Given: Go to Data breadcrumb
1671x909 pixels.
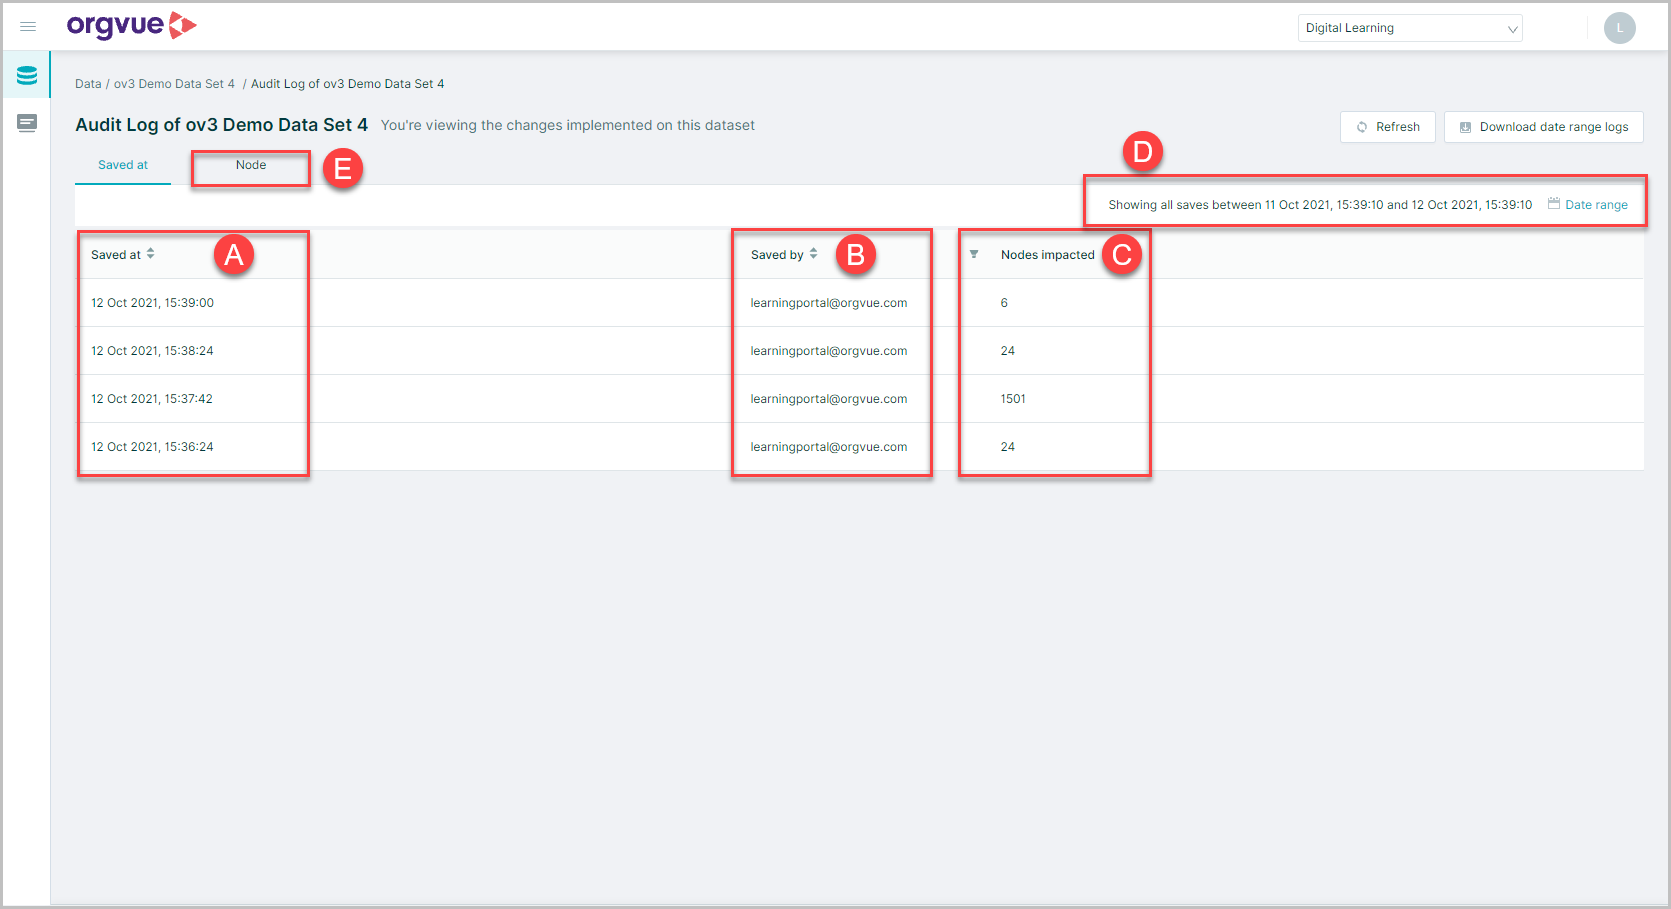Looking at the screenshot, I should (x=88, y=84).
